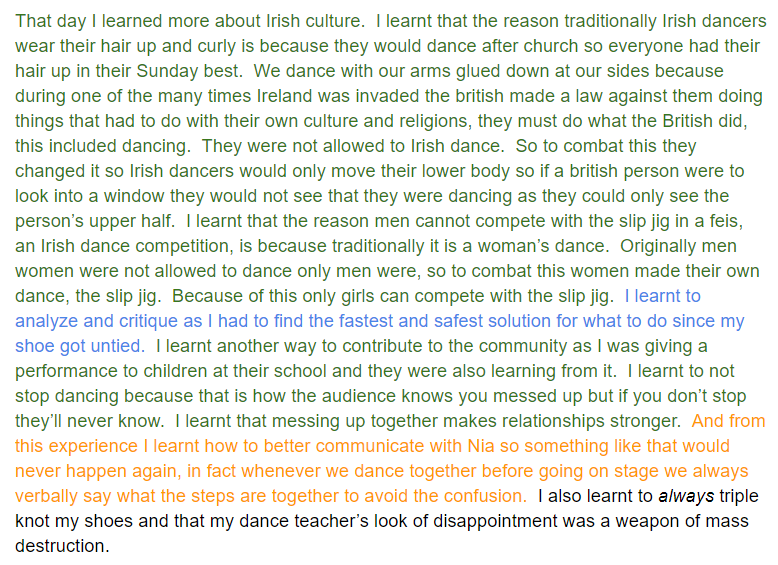Click the word "destruction." at the end
778x565 pixels.
[62, 546]
